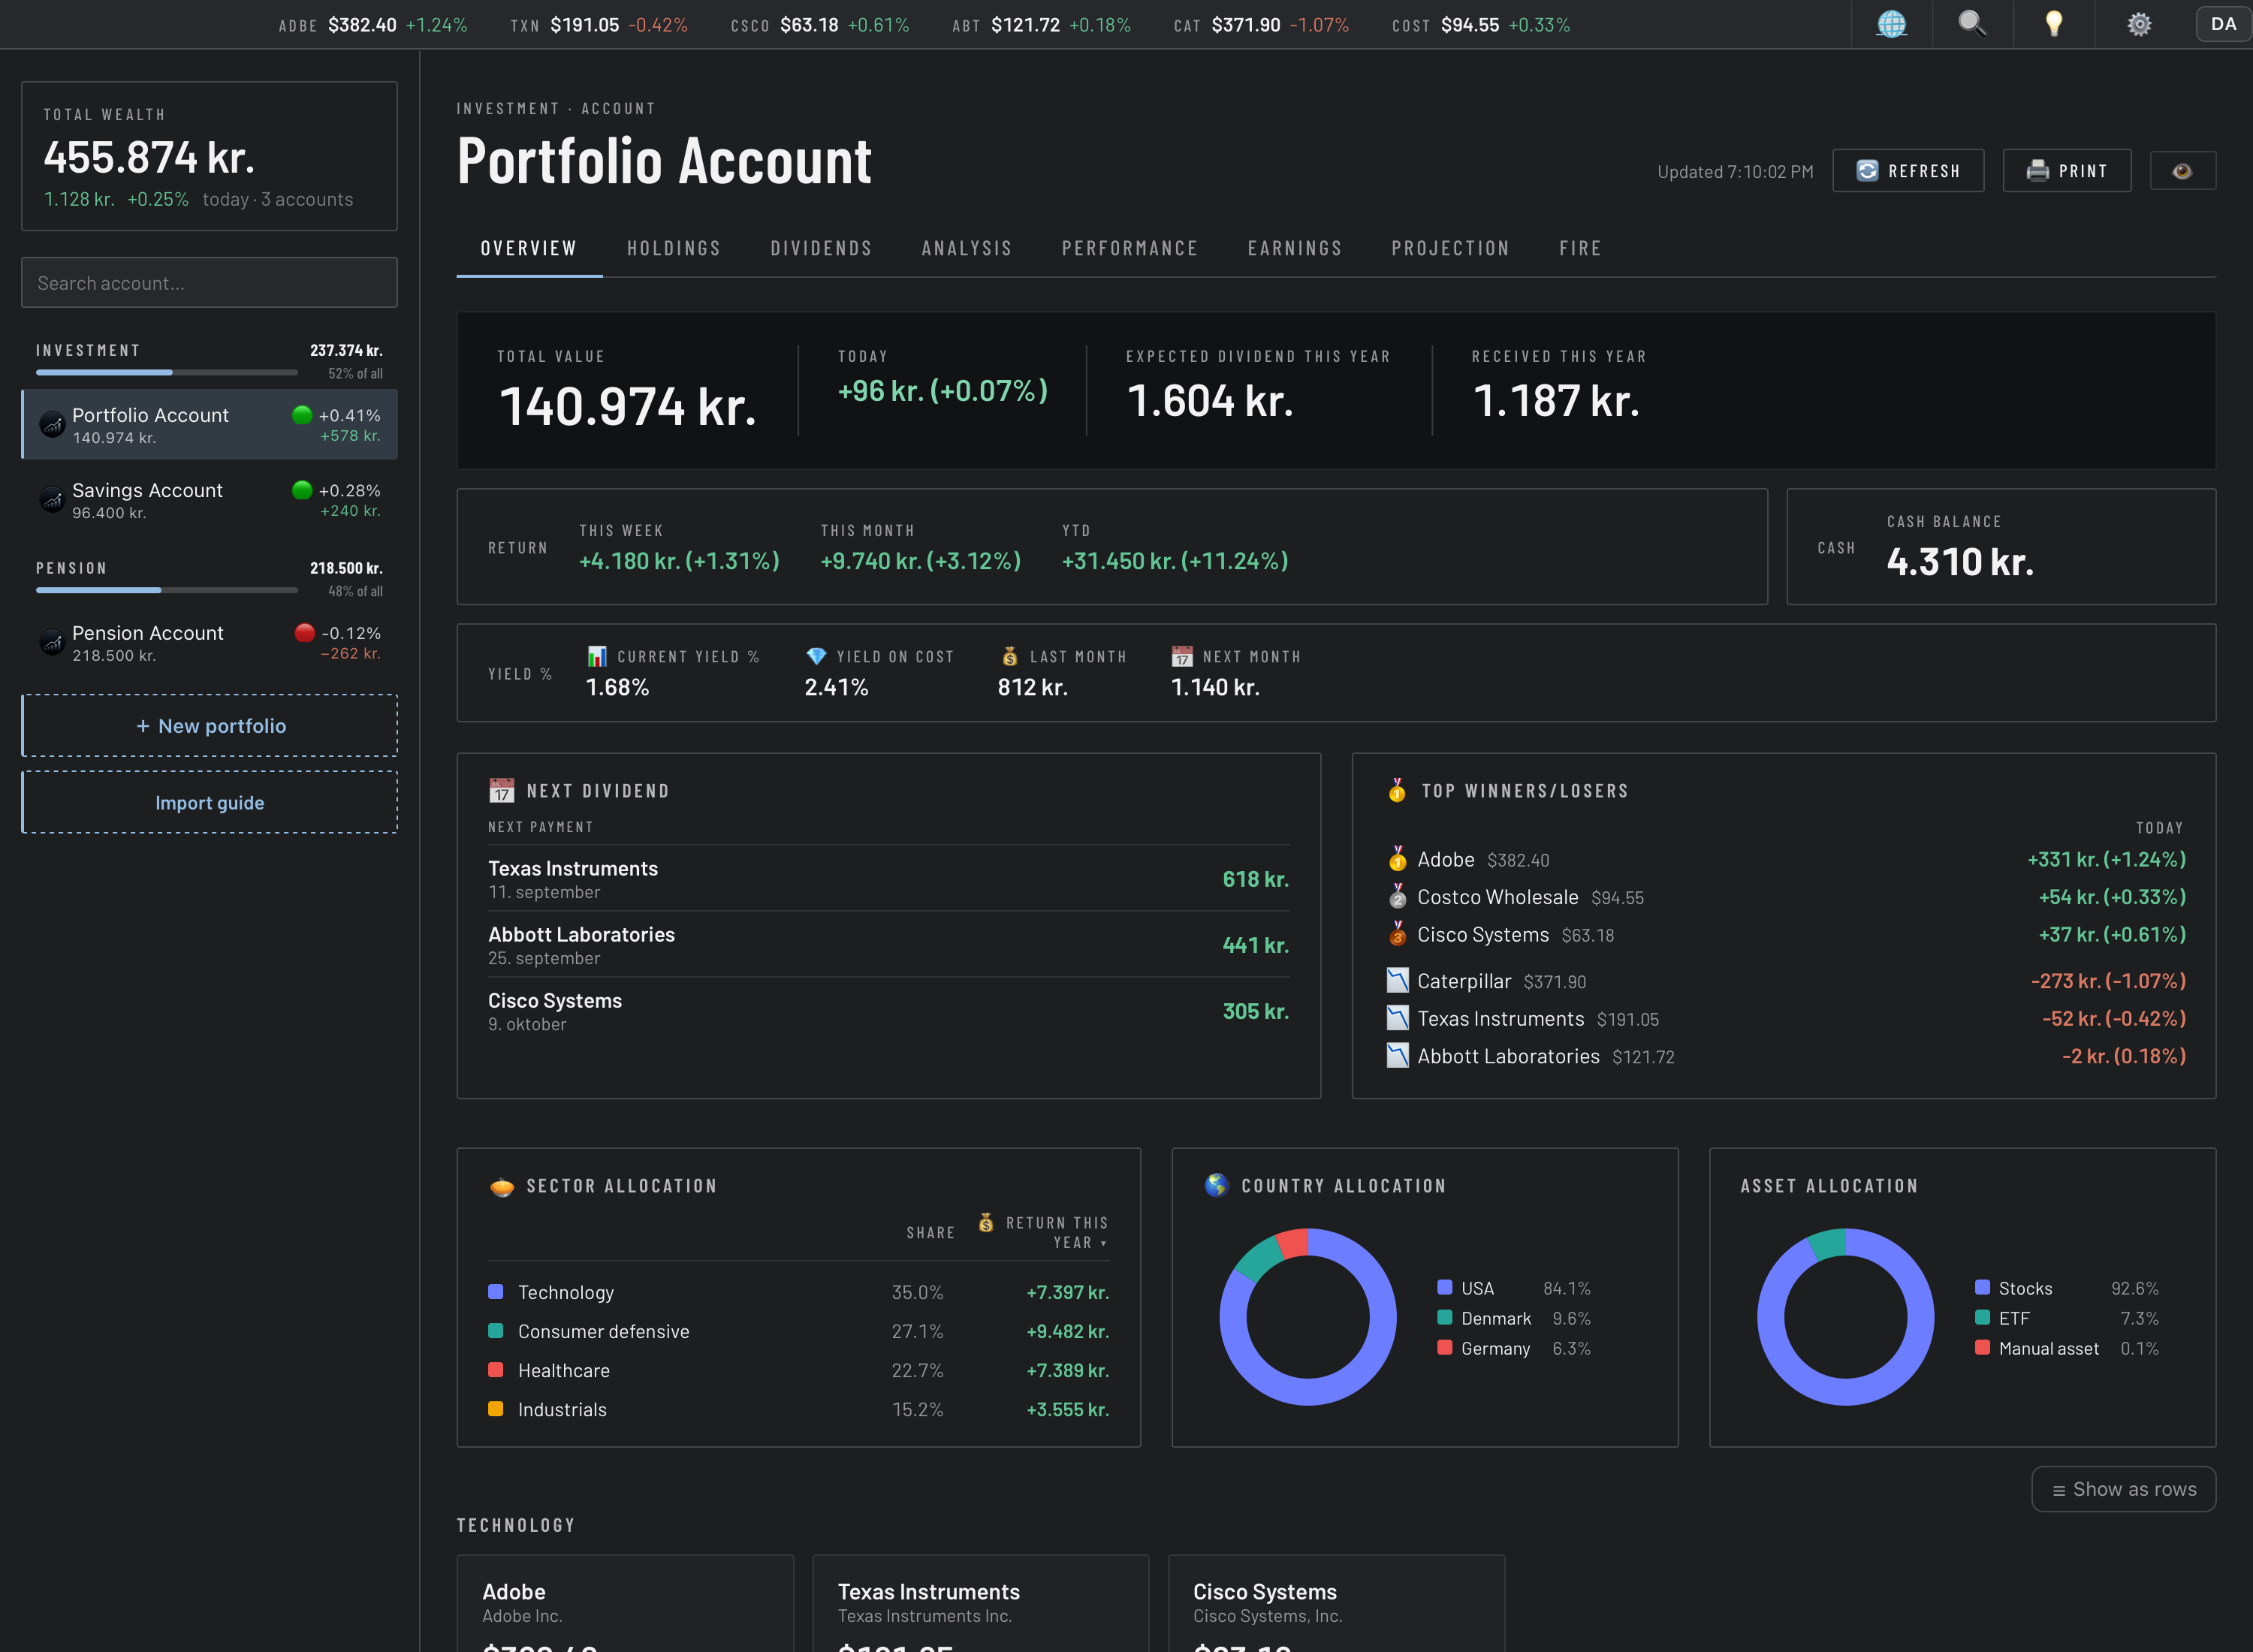Image resolution: width=2253 pixels, height=1652 pixels.
Task: Open the Adobe holding card
Action: point(625,1603)
